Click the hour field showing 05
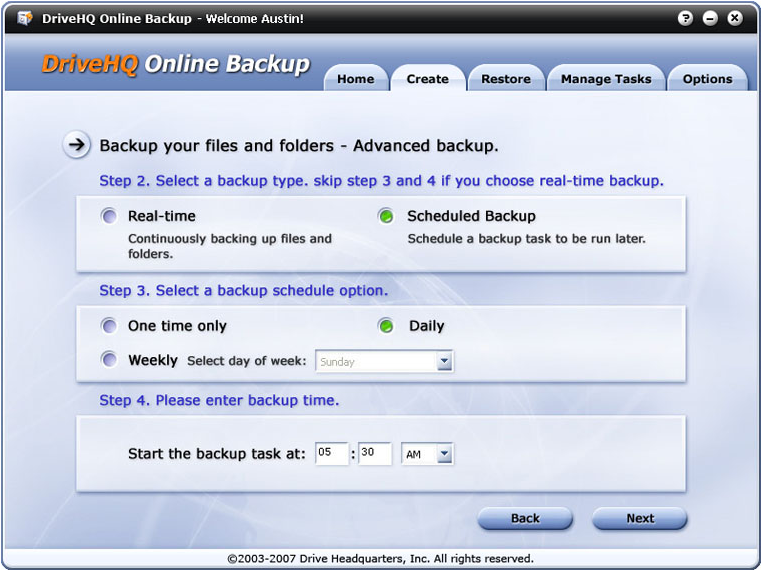 coord(332,454)
